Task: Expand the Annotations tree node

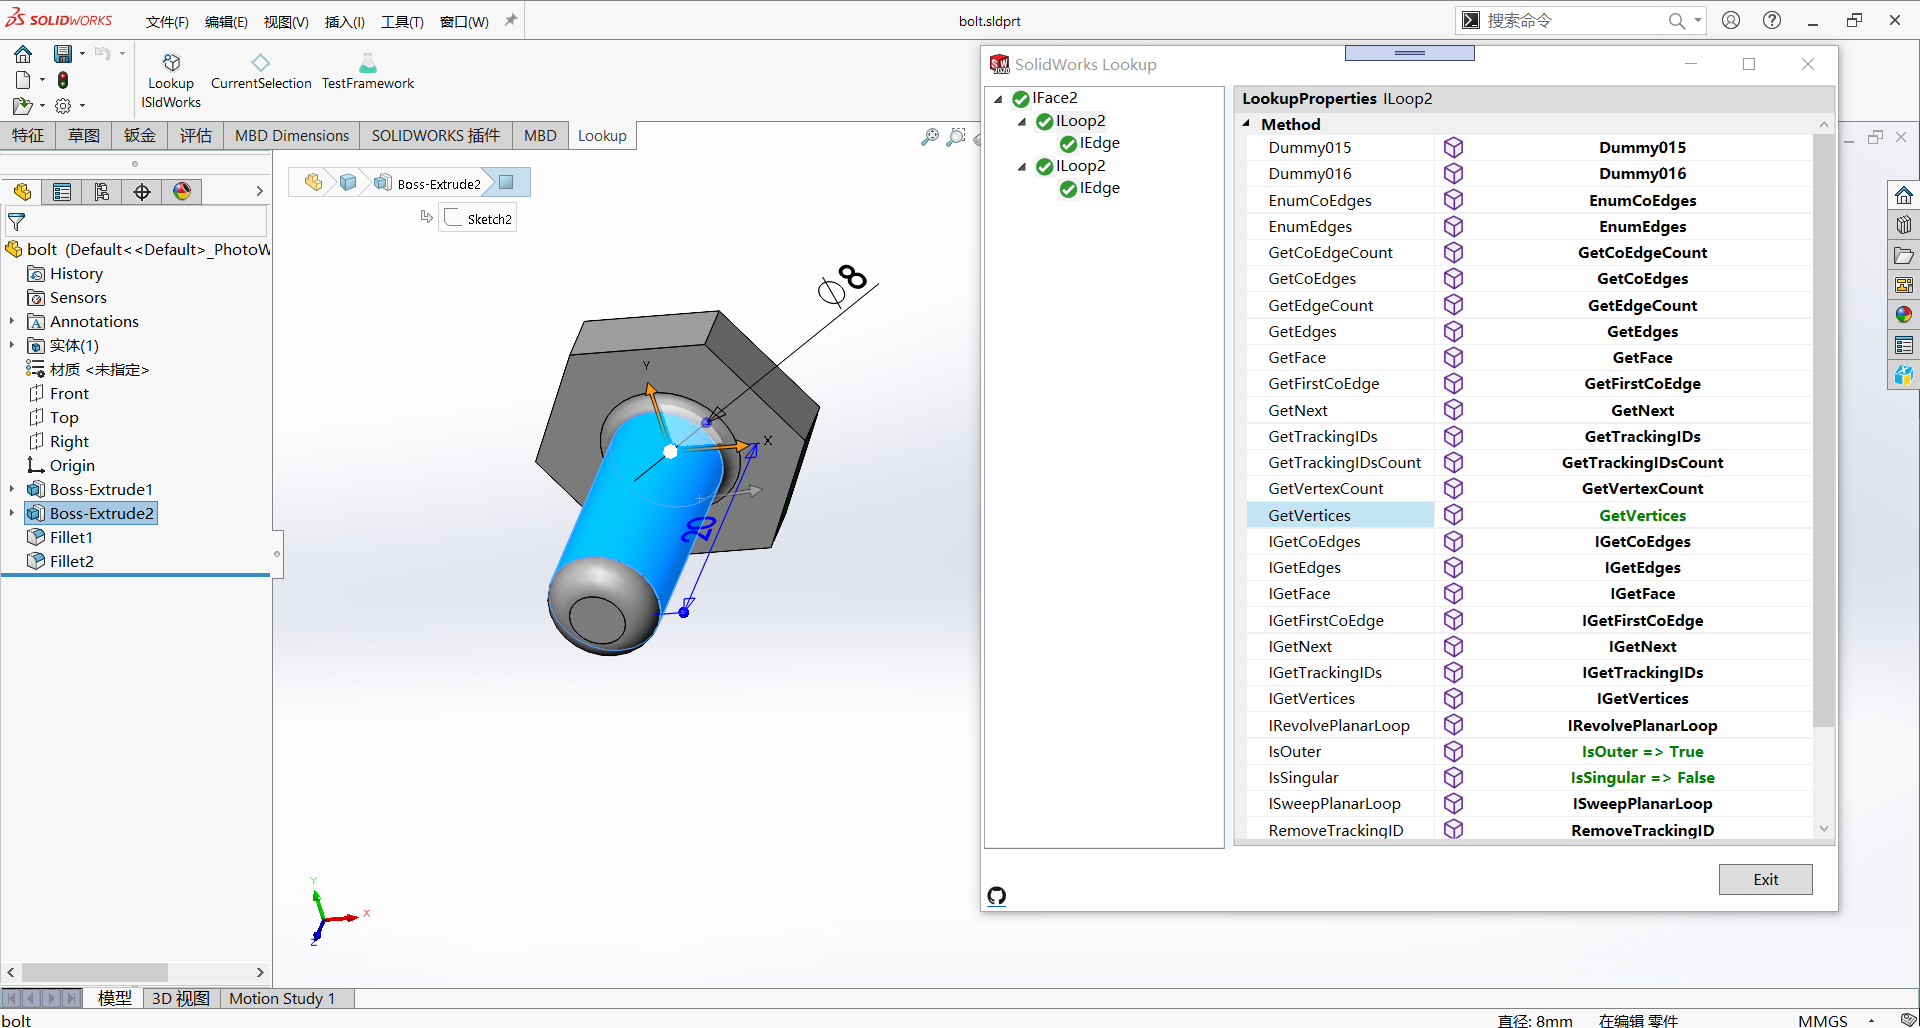Action: coord(12,321)
